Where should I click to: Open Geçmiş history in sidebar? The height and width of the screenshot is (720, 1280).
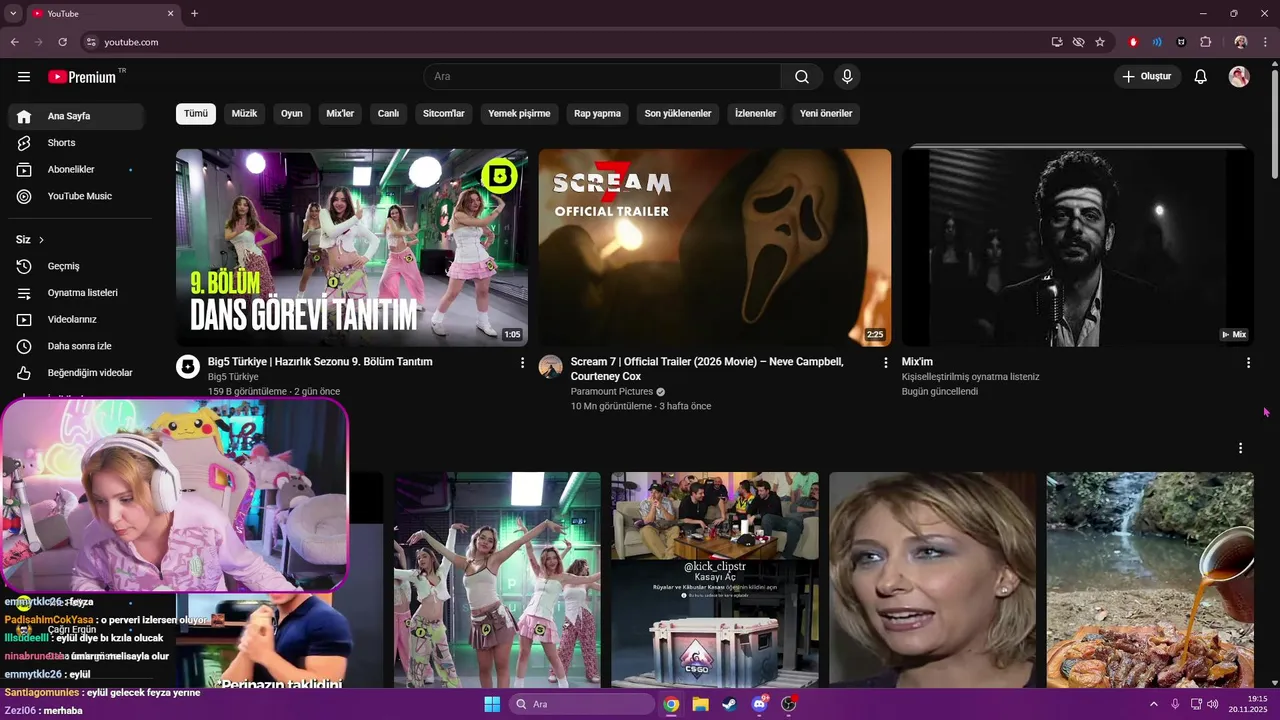(76, 266)
